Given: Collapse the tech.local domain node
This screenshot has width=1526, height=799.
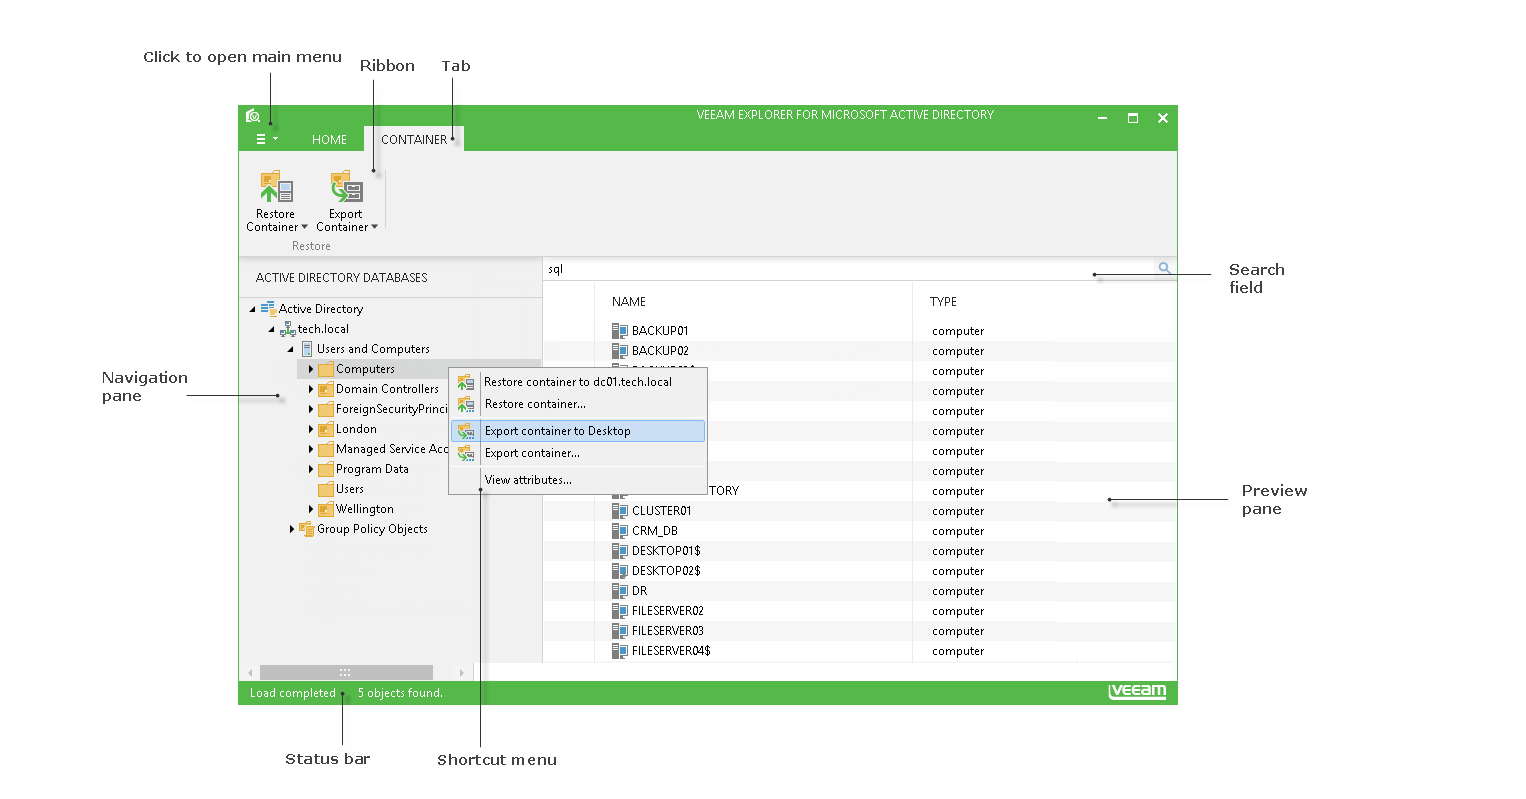Looking at the screenshot, I should pos(271,330).
